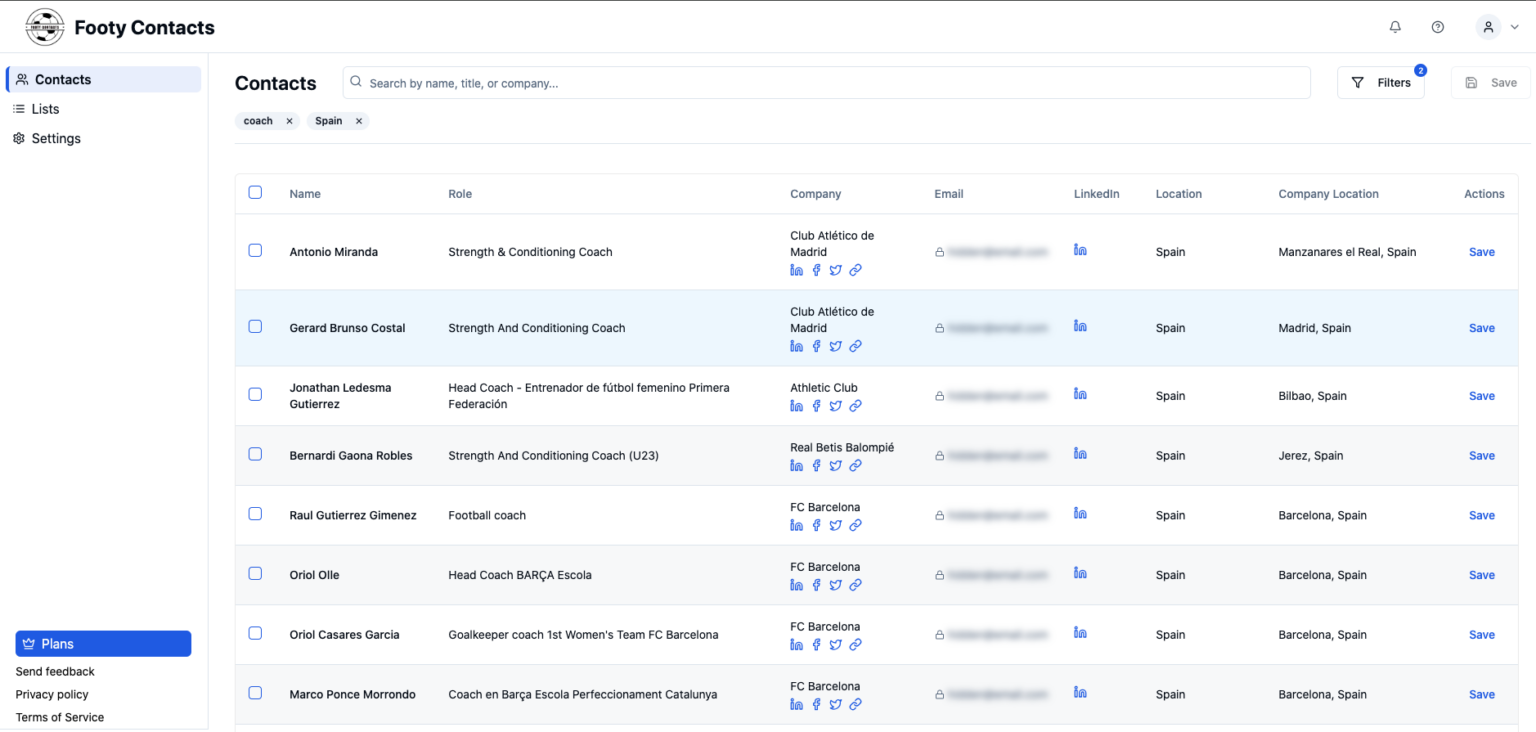Open Antonio Miranda's LinkedIn profile icon
Image resolution: width=1536 pixels, height=732 pixels.
(x=1080, y=250)
